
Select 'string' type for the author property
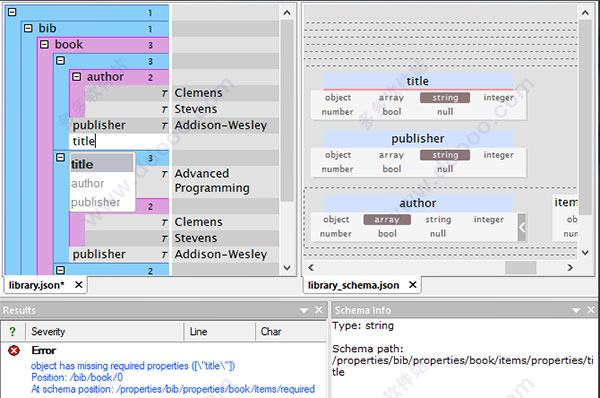(438, 220)
